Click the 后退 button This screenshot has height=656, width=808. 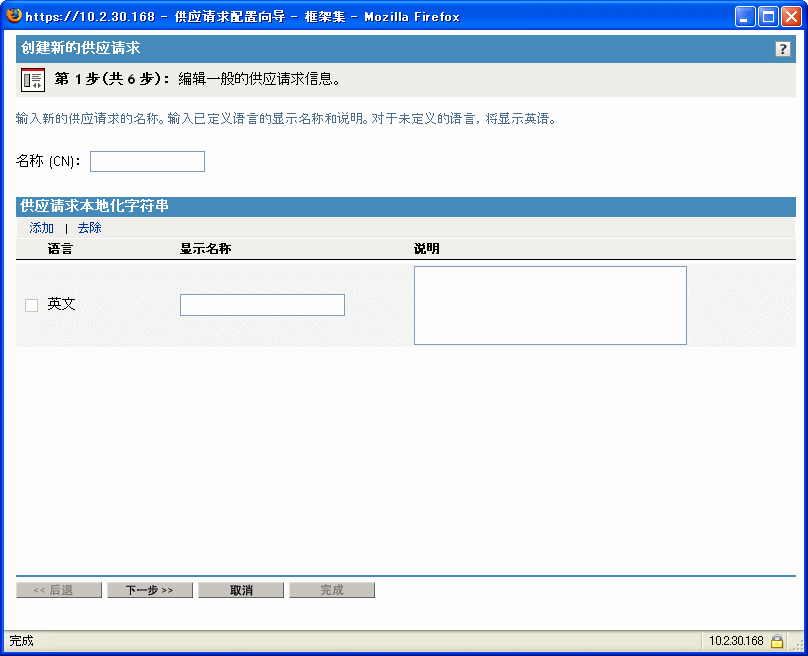coord(58,589)
